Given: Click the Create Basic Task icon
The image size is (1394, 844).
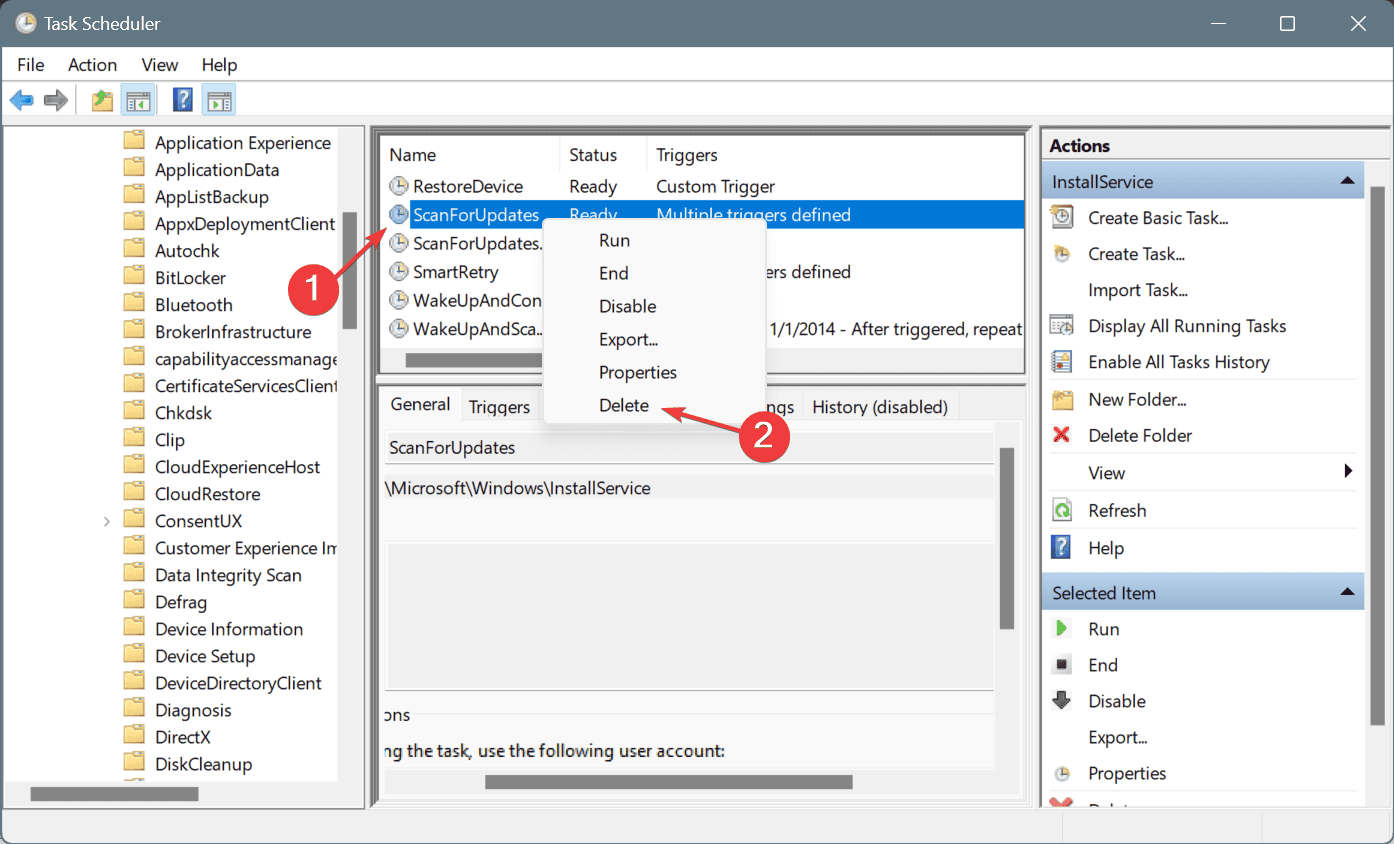Looking at the screenshot, I should [1062, 217].
